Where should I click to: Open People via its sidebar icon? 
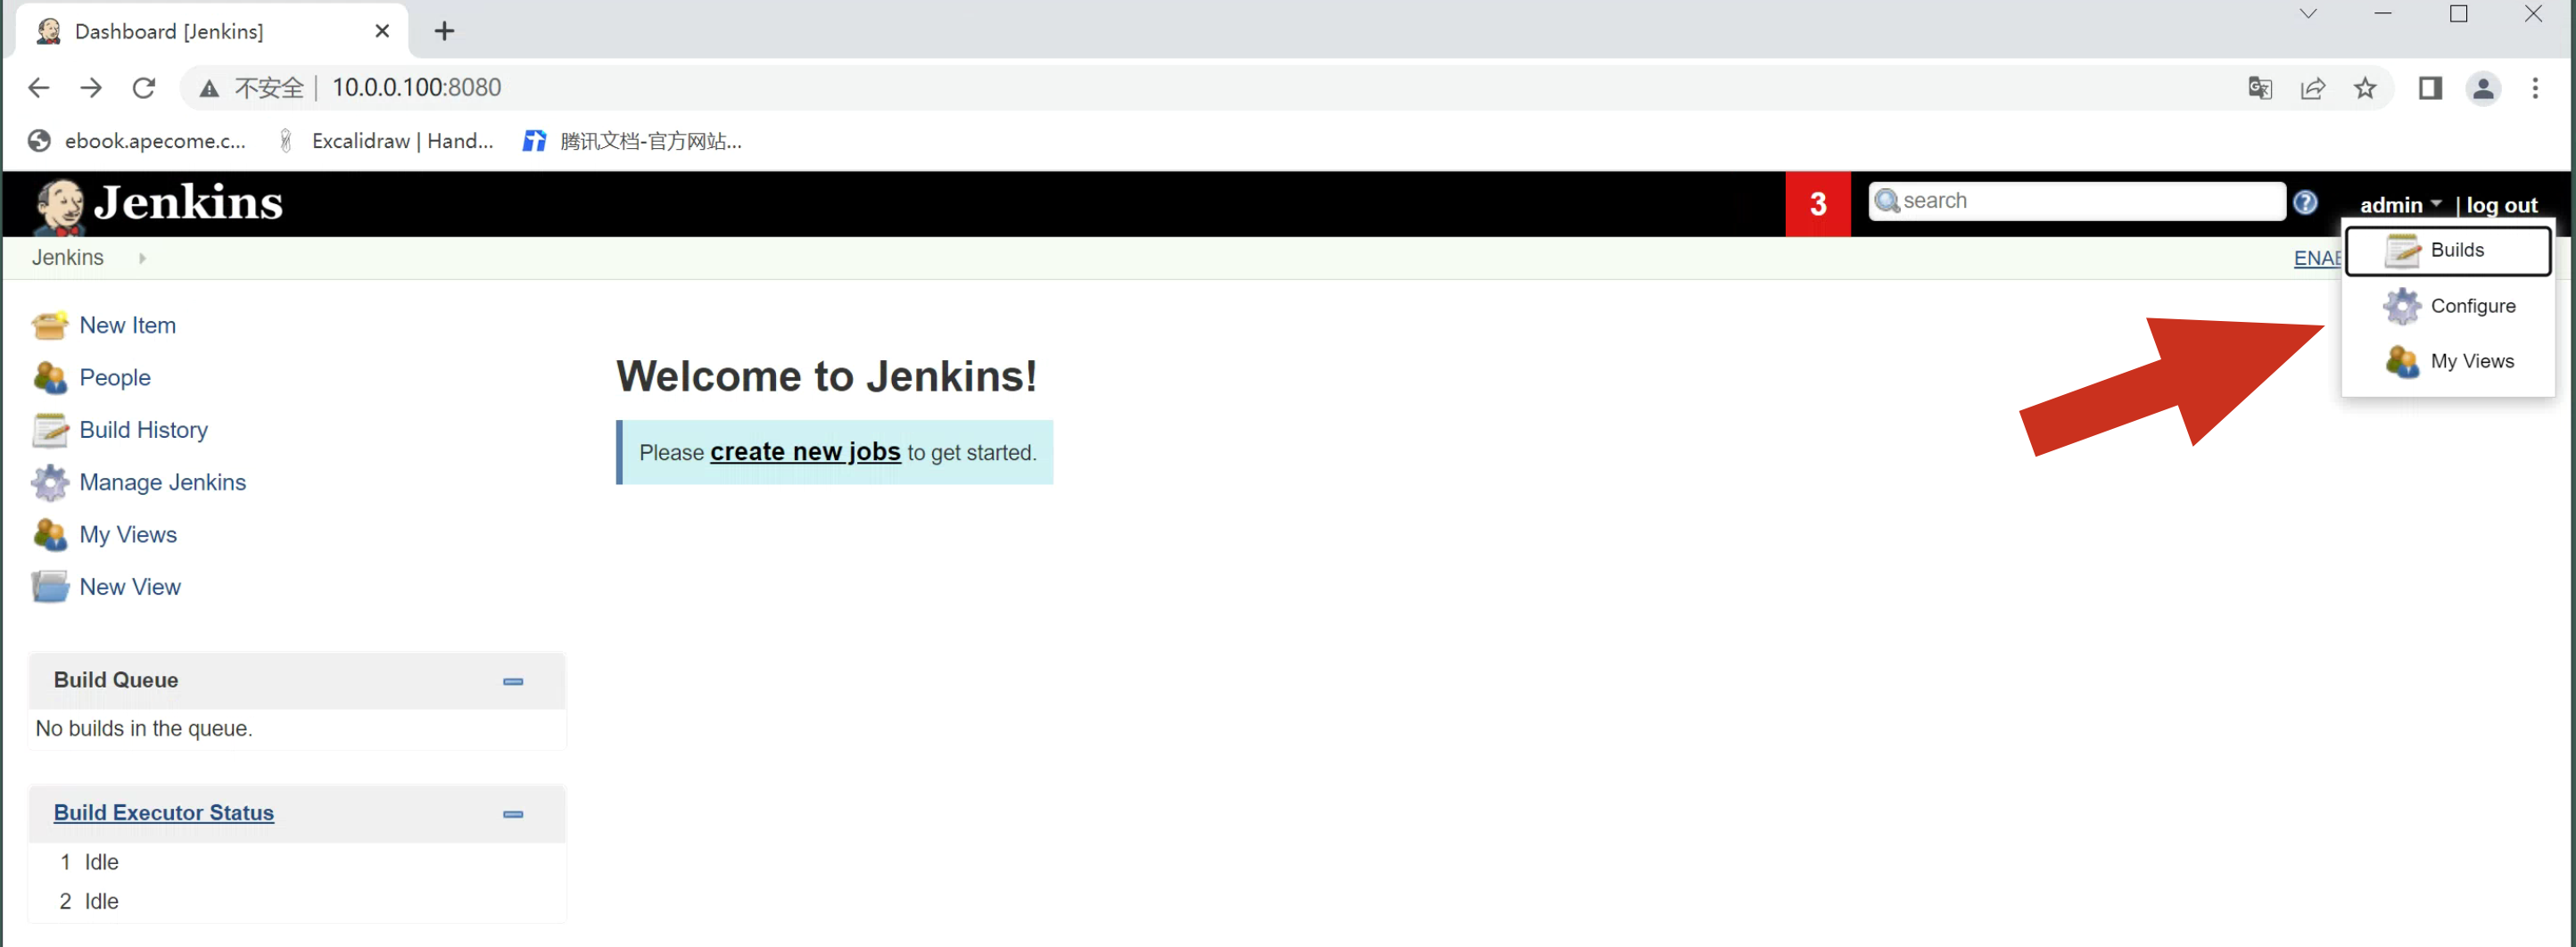(49, 378)
